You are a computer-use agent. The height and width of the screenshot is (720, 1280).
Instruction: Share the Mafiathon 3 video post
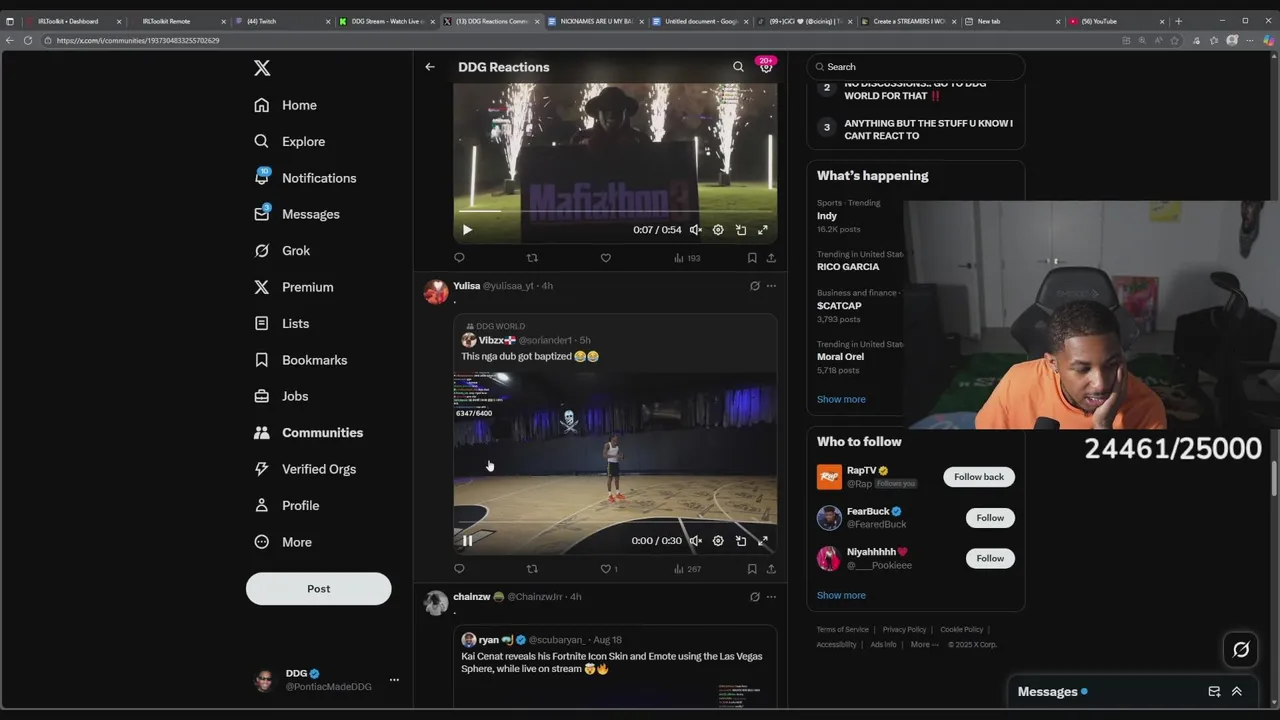(x=771, y=258)
